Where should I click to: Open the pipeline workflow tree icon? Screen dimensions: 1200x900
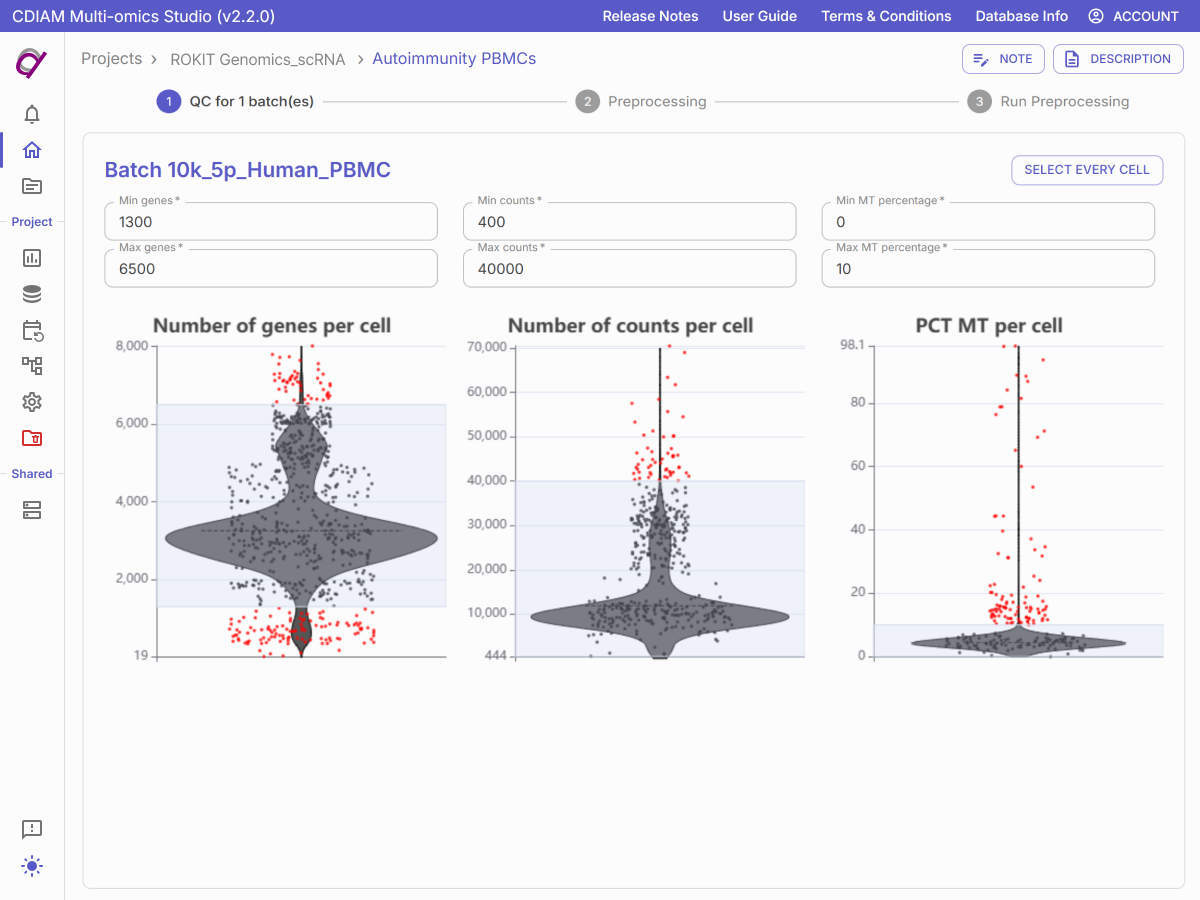click(x=32, y=366)
